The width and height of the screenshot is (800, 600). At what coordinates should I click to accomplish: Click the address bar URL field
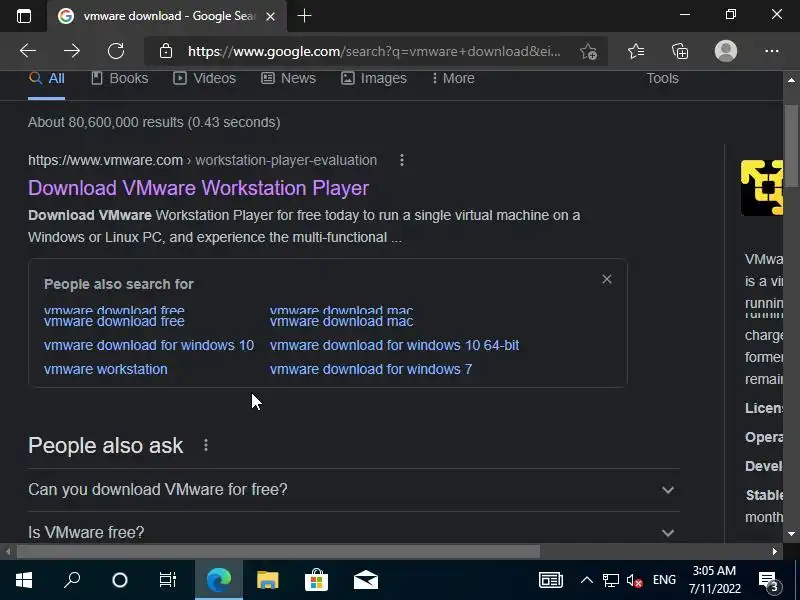[x=374, y=51]
